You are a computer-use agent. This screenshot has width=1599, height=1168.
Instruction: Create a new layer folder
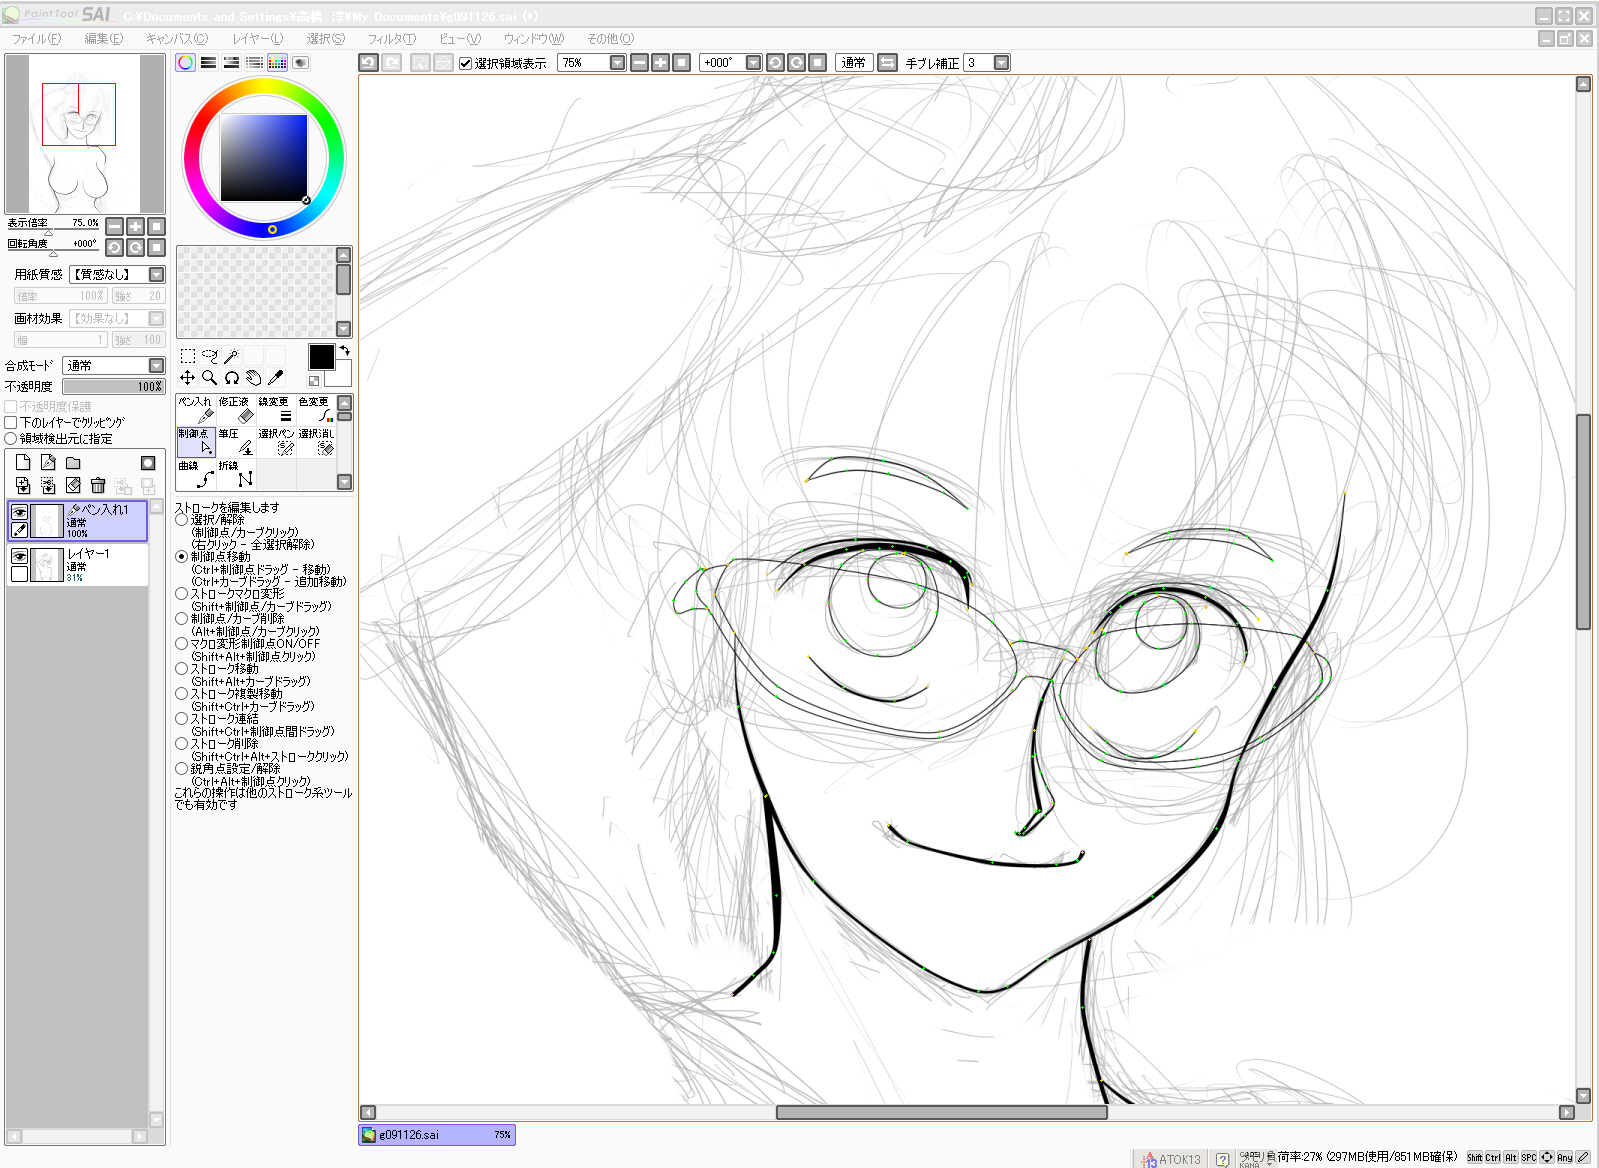pos(73,462)
